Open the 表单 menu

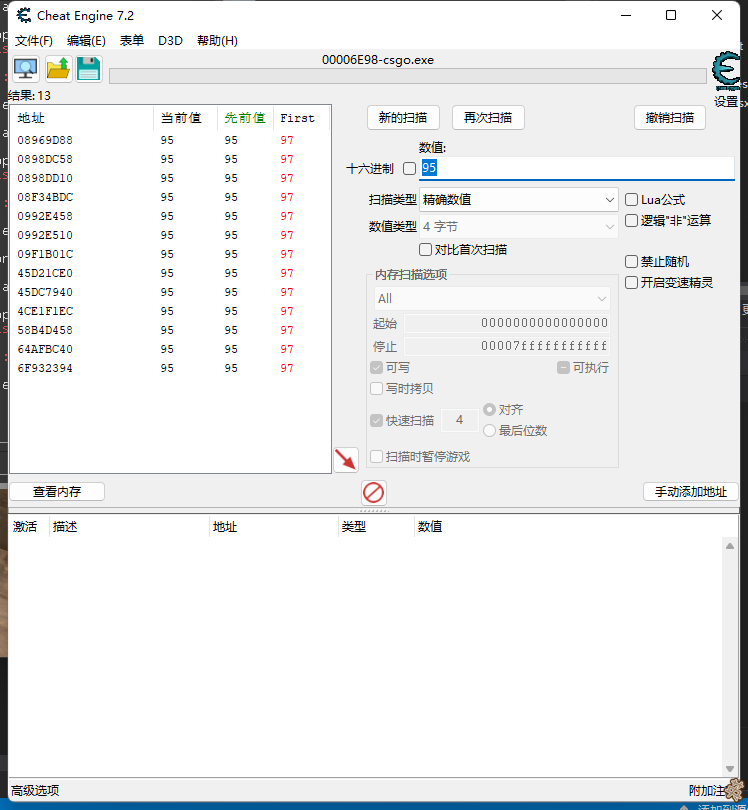132,40
